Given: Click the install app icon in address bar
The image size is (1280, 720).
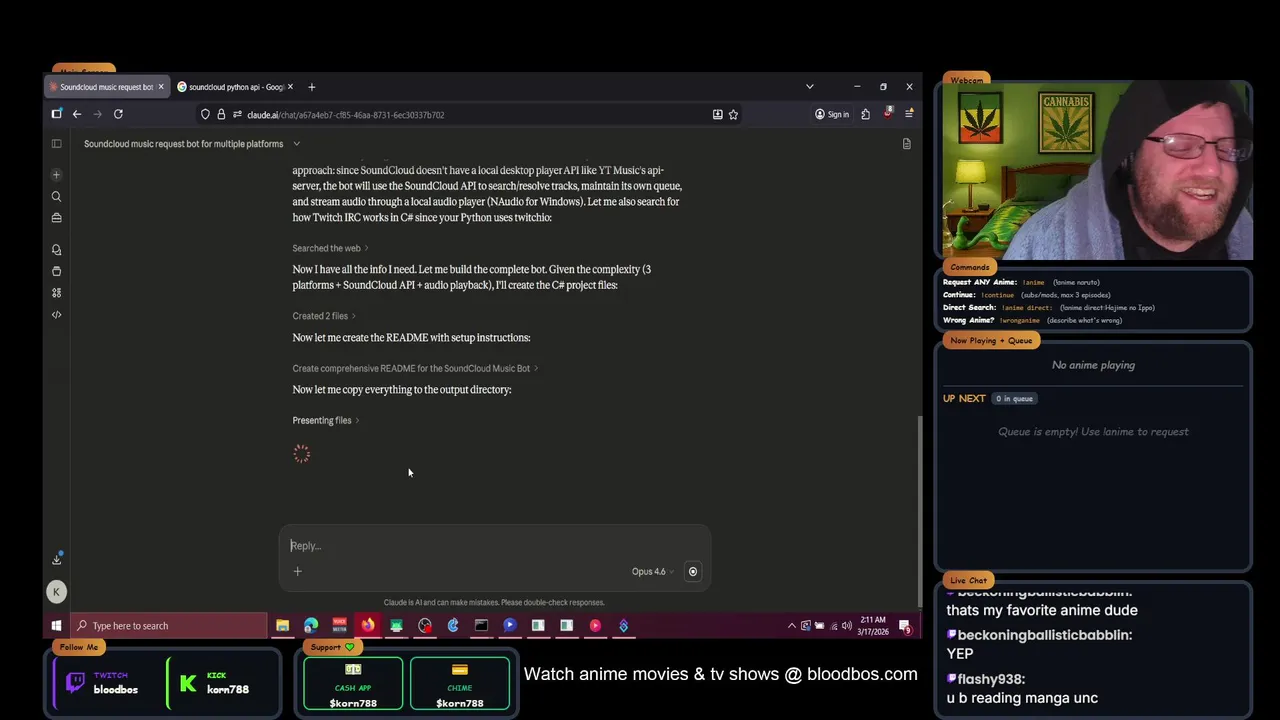Looking at the screenshot, I should tap(717, 114).
